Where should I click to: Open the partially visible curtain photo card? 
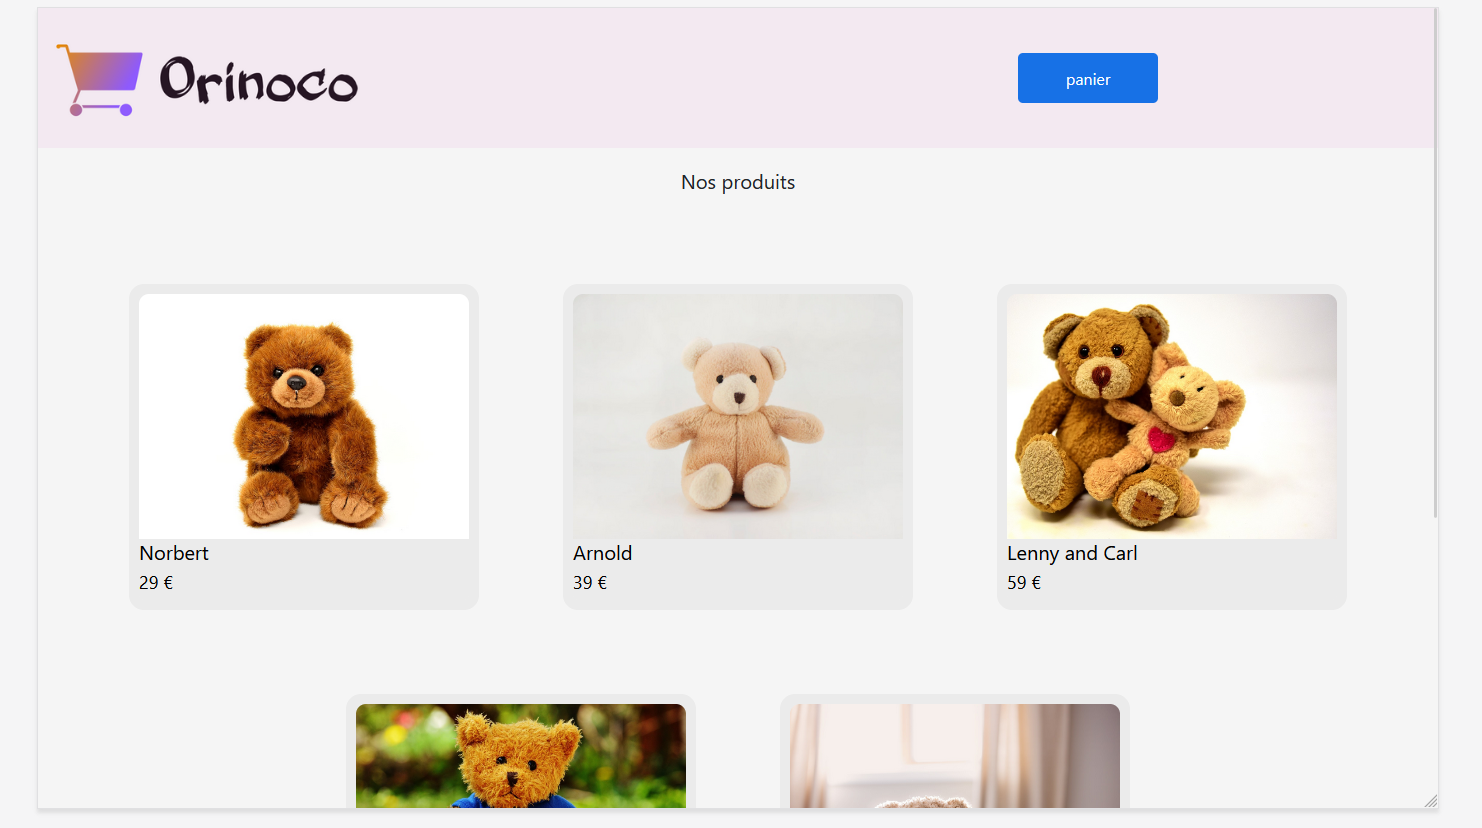pos(954,755)
